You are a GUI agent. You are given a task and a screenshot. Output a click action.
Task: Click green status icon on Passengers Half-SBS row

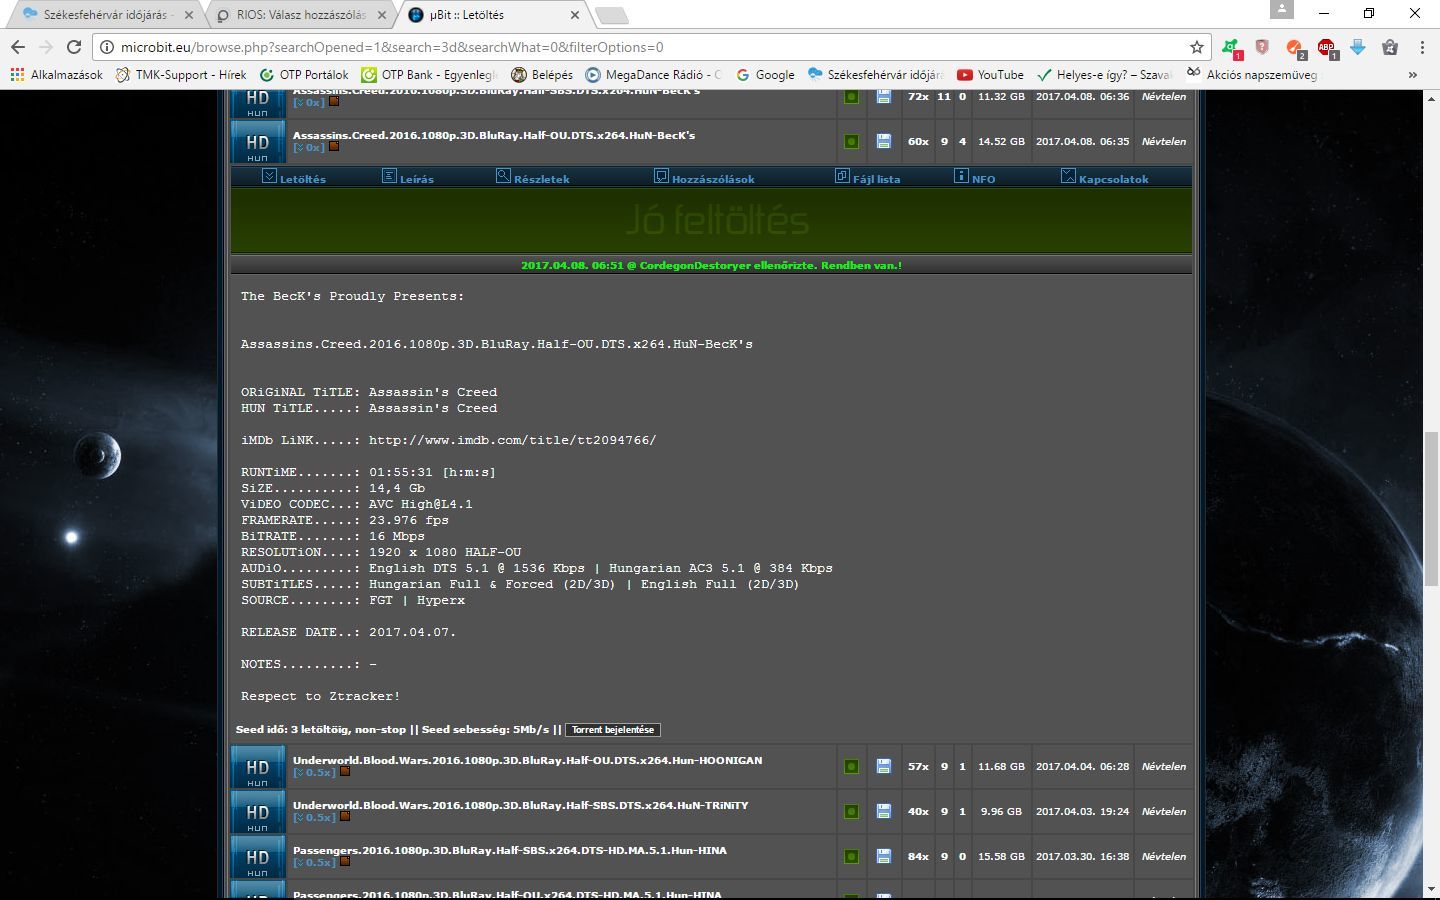[x=851, y=857]
